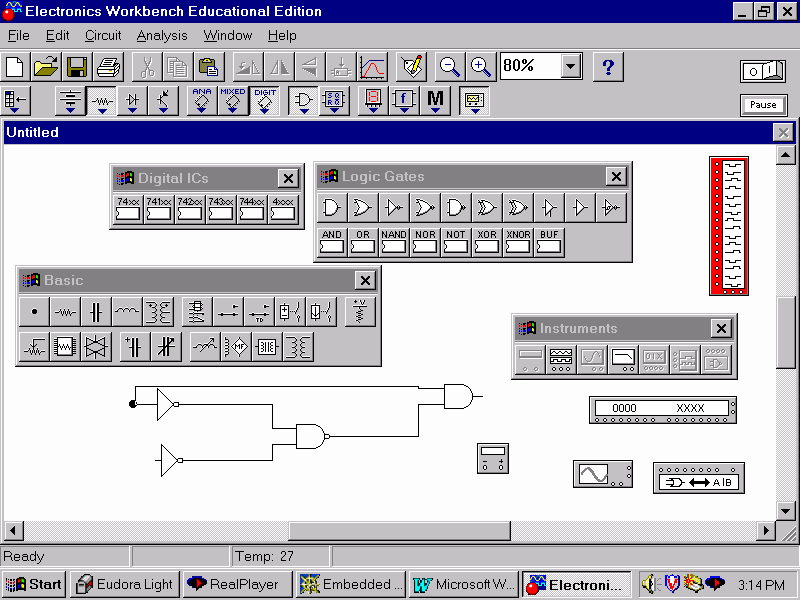The width and height of the screenshot is (800, 600).
Task: Select the word generator instrument on canvas
Action: [x=663, y=410]
